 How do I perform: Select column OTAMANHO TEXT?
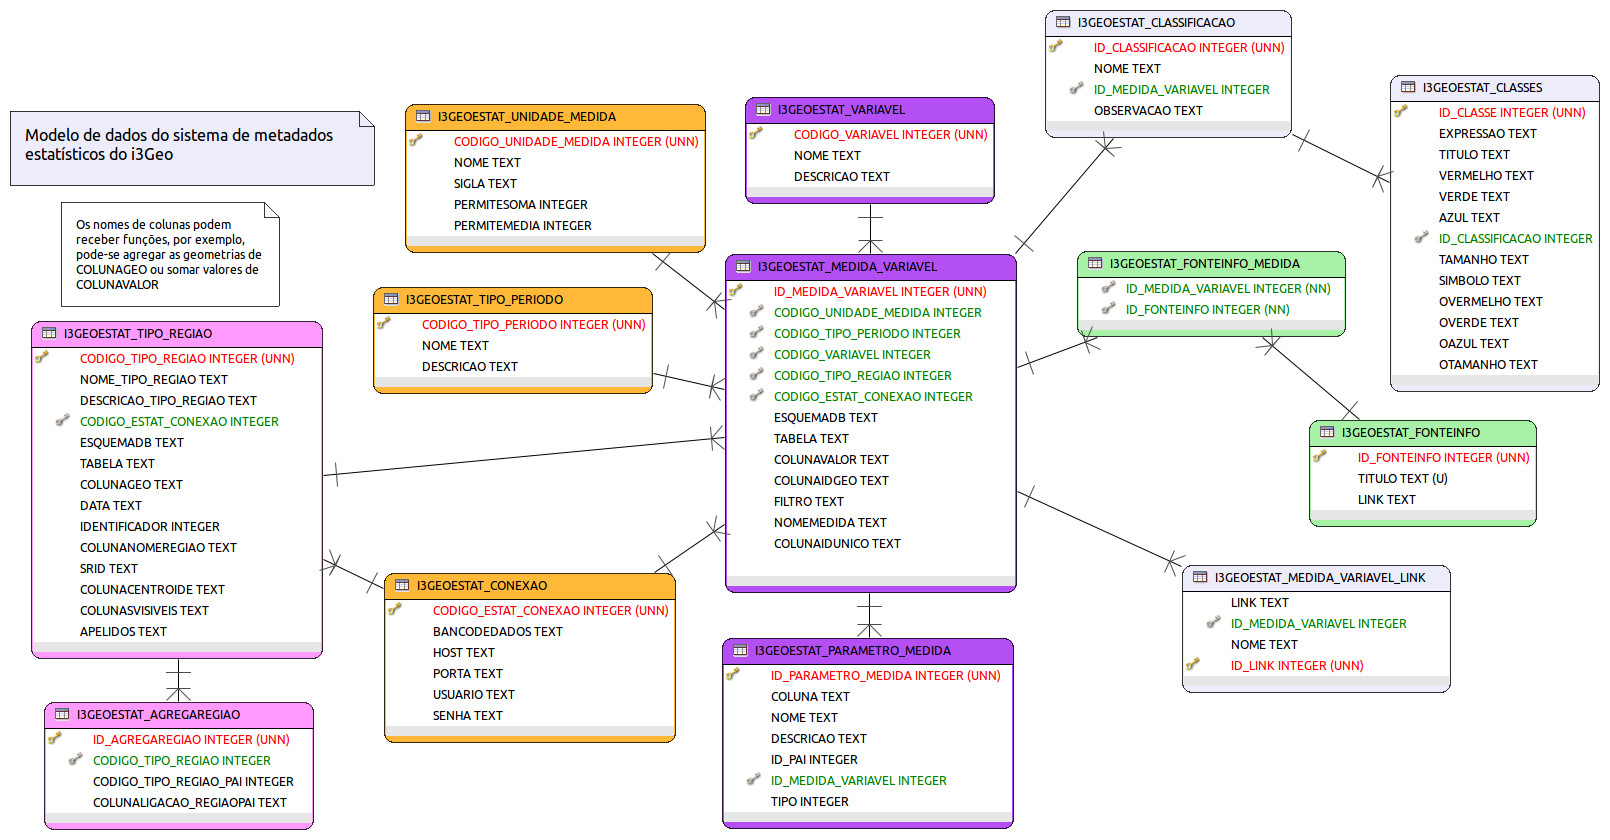point(1488,365)
